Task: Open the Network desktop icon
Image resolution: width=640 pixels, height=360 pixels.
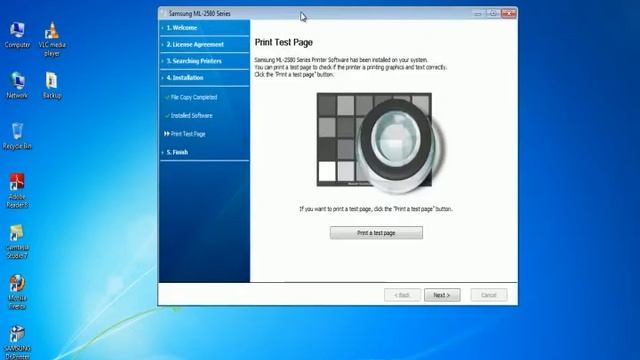Action: [17, 86]
